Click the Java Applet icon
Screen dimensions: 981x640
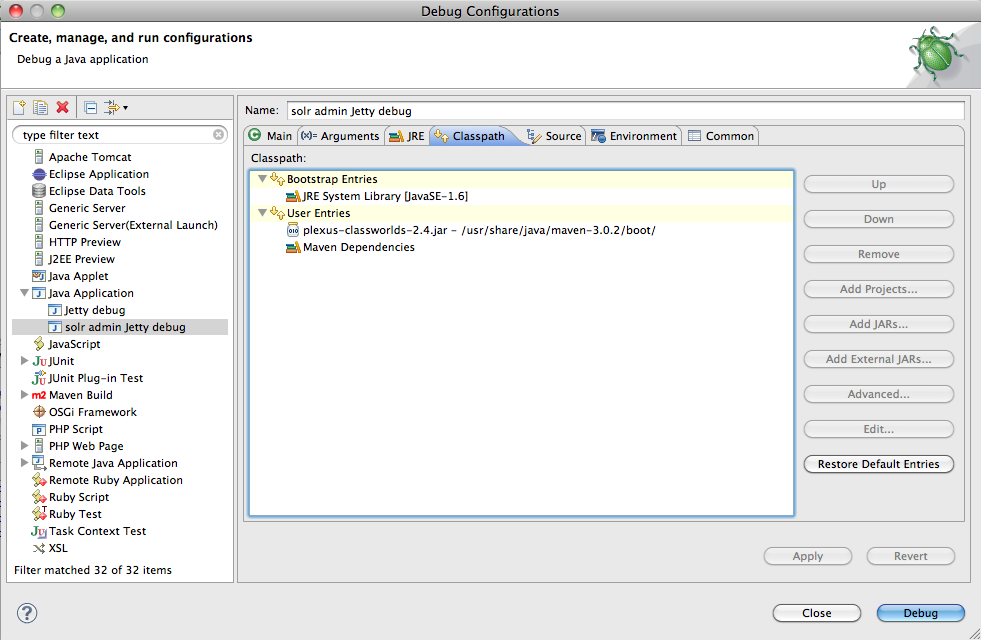(39, 276)
